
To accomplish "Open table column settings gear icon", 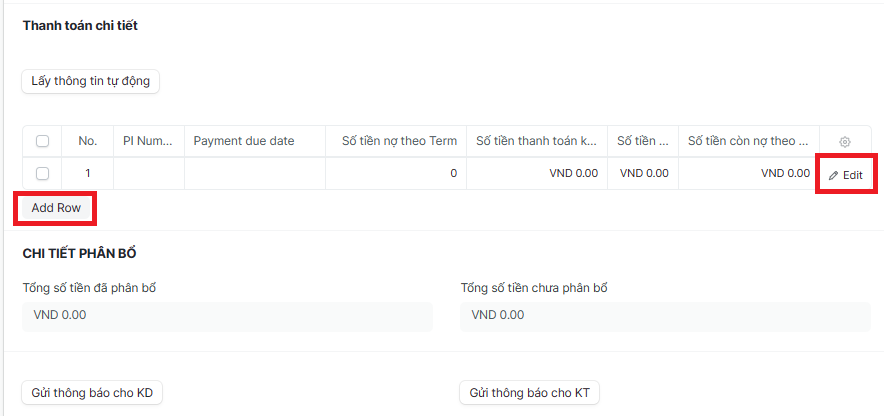I will coord(844,142).
